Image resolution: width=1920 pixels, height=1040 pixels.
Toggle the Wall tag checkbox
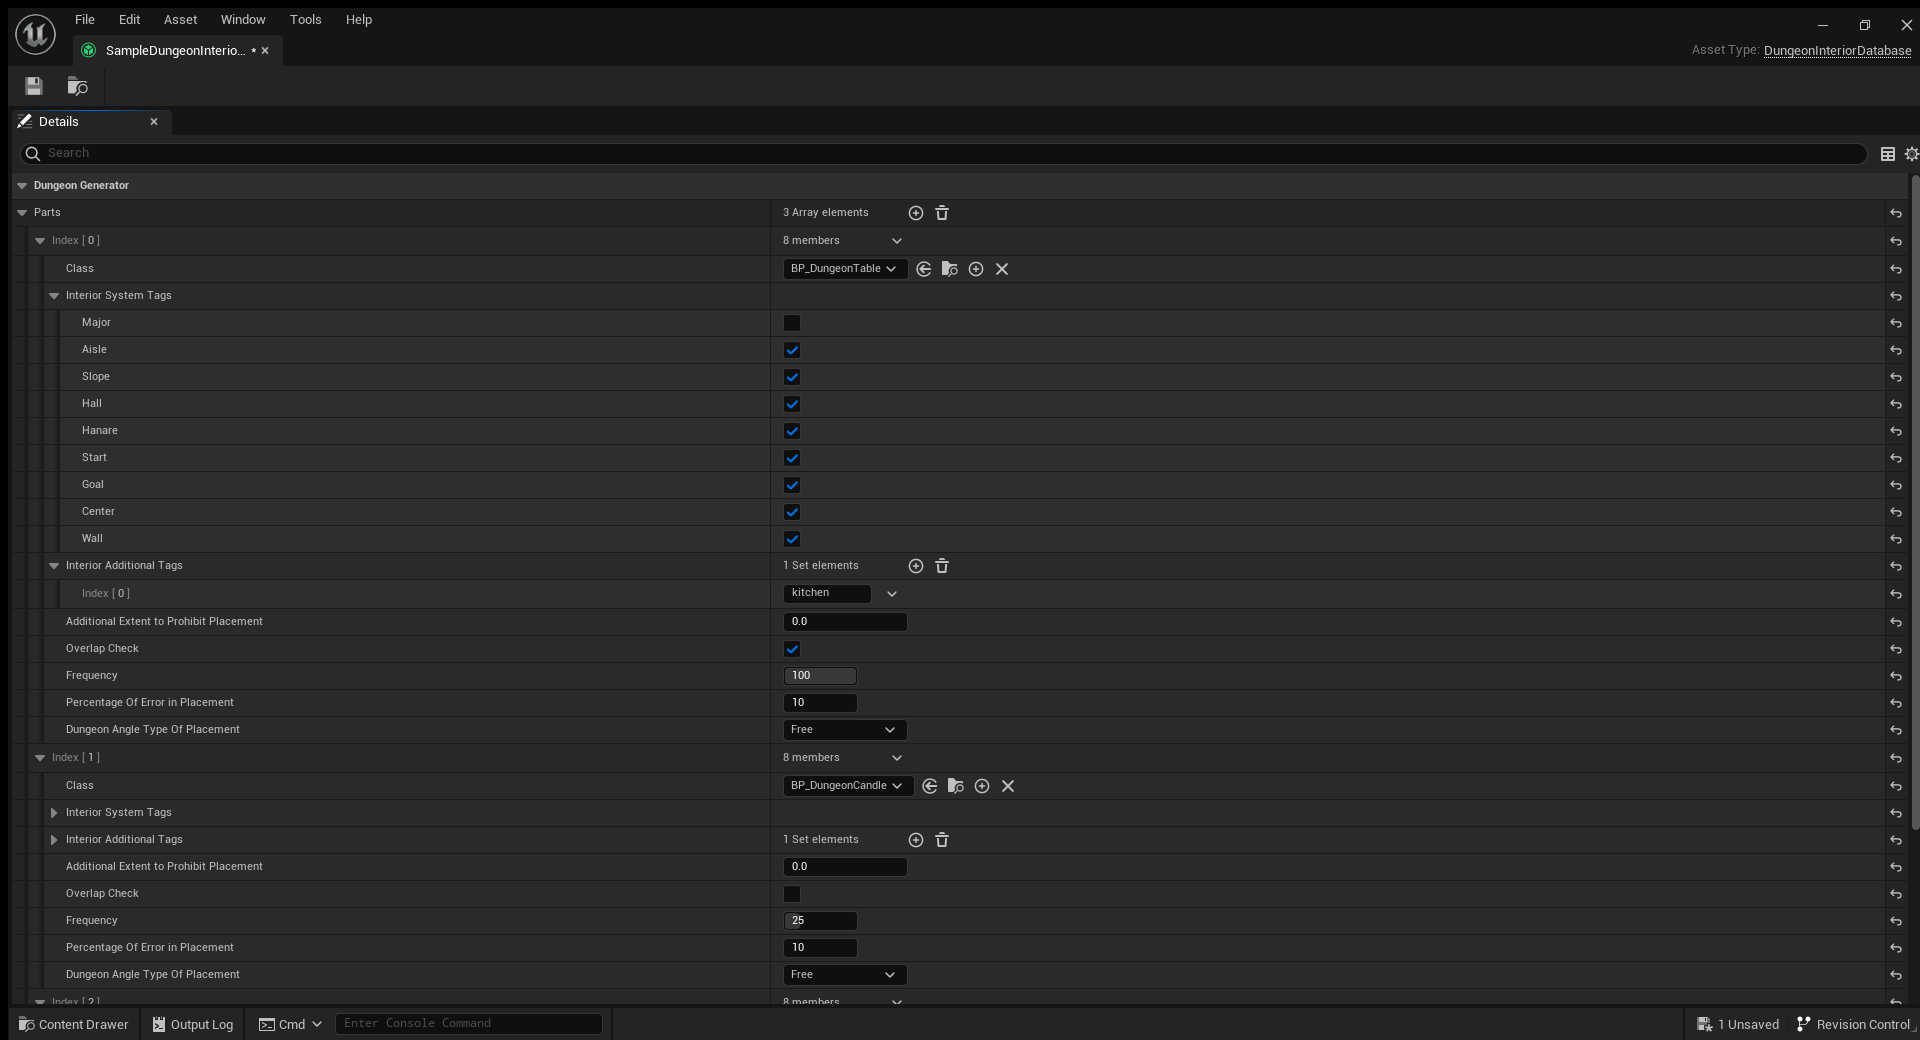[792, 539]
